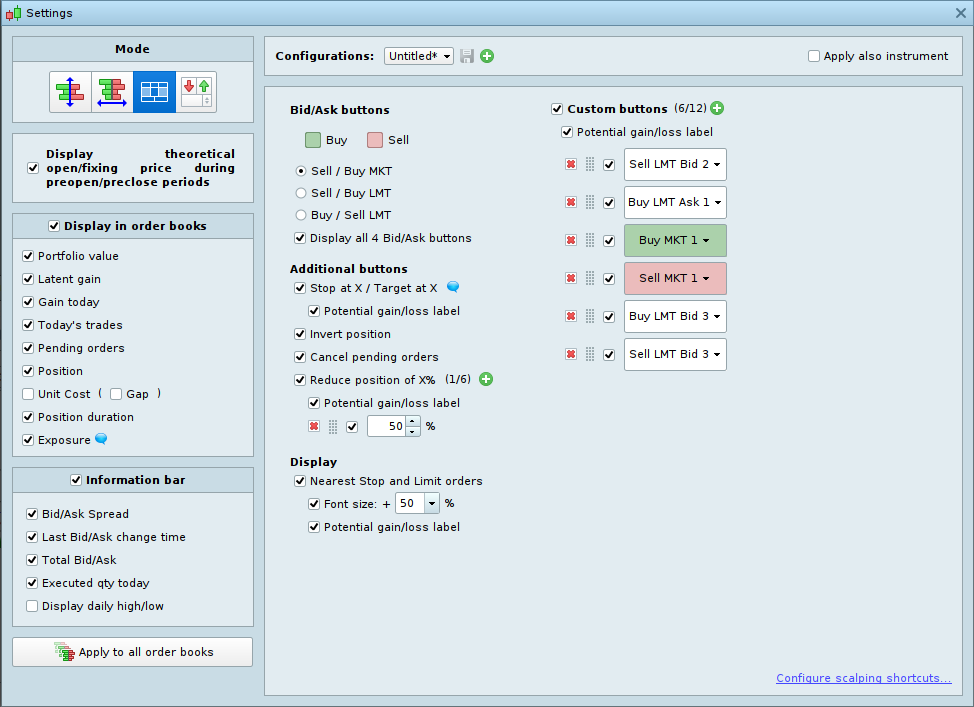Delete the Sell LMT Bid 3 custom button
974x707 pixels.
click(571, 354)
